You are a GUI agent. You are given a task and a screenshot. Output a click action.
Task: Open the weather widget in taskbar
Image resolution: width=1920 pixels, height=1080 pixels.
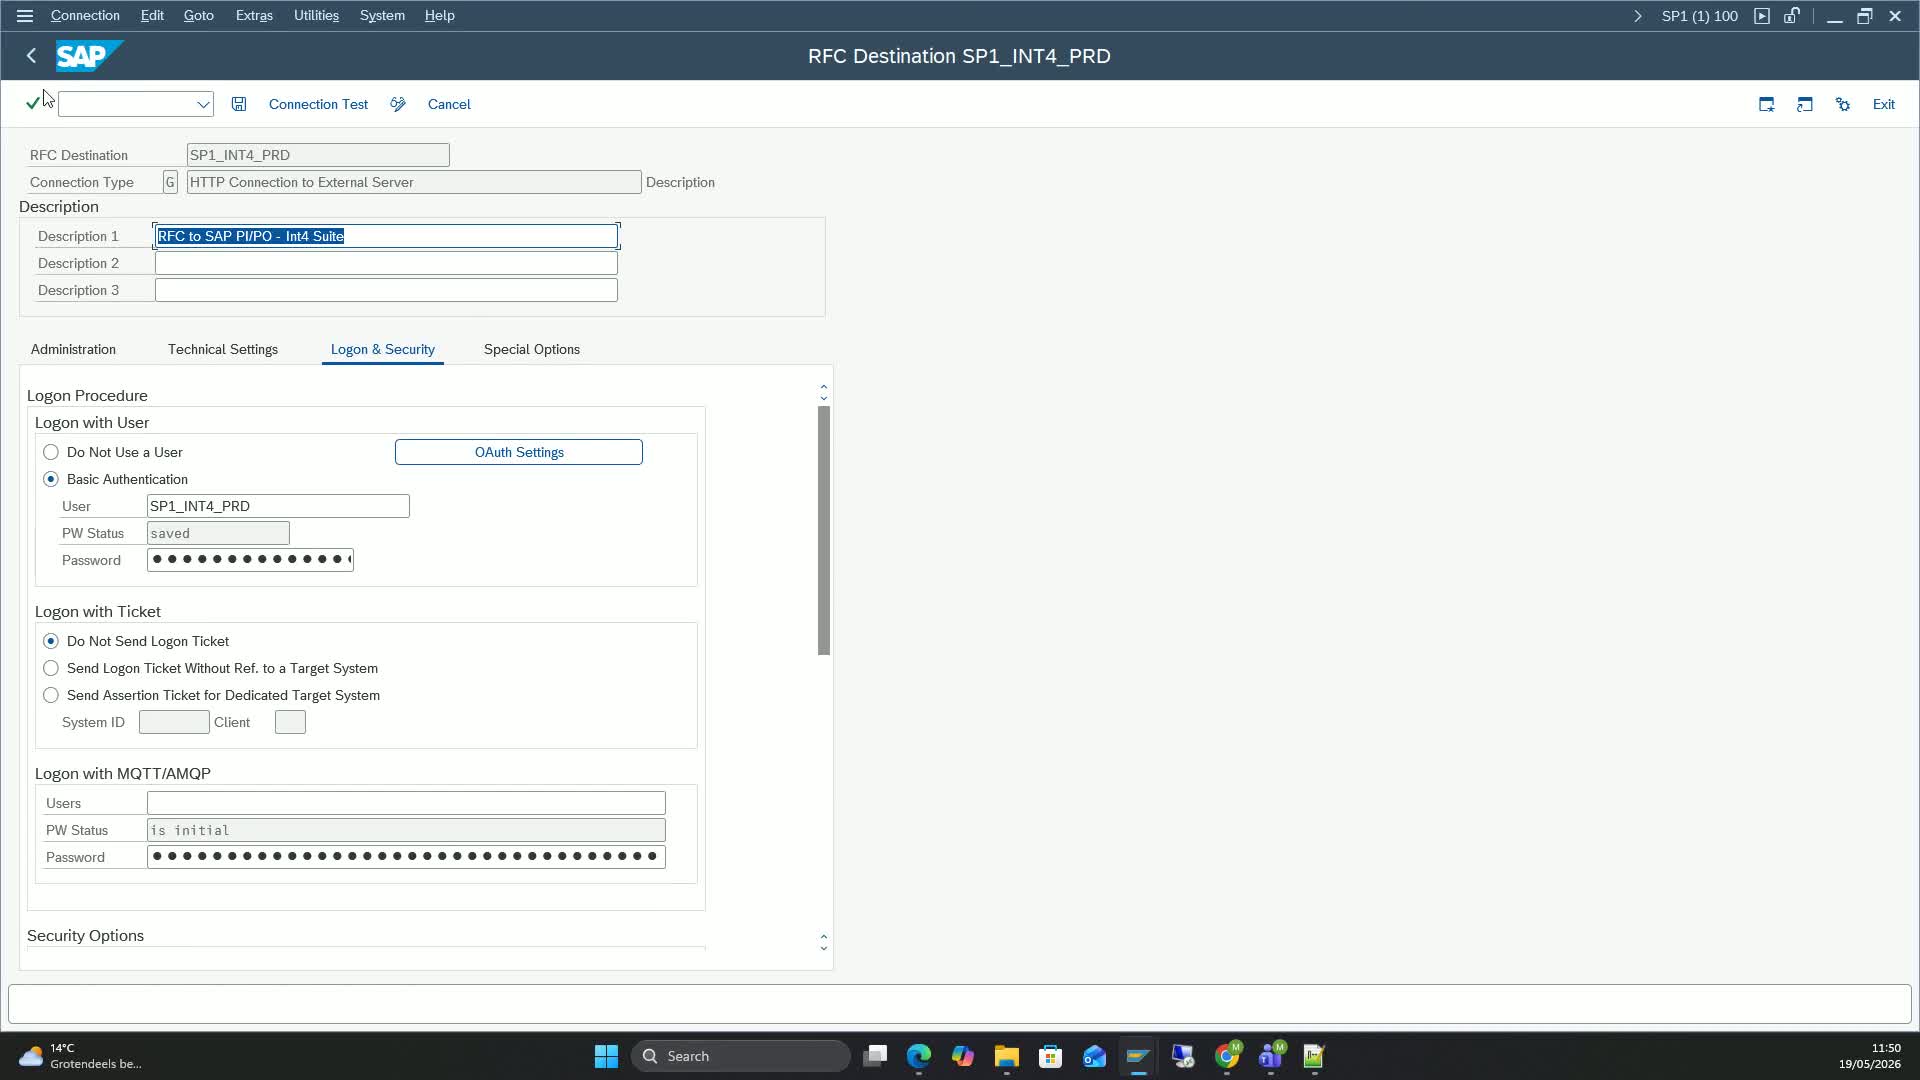pos(80,1056)
